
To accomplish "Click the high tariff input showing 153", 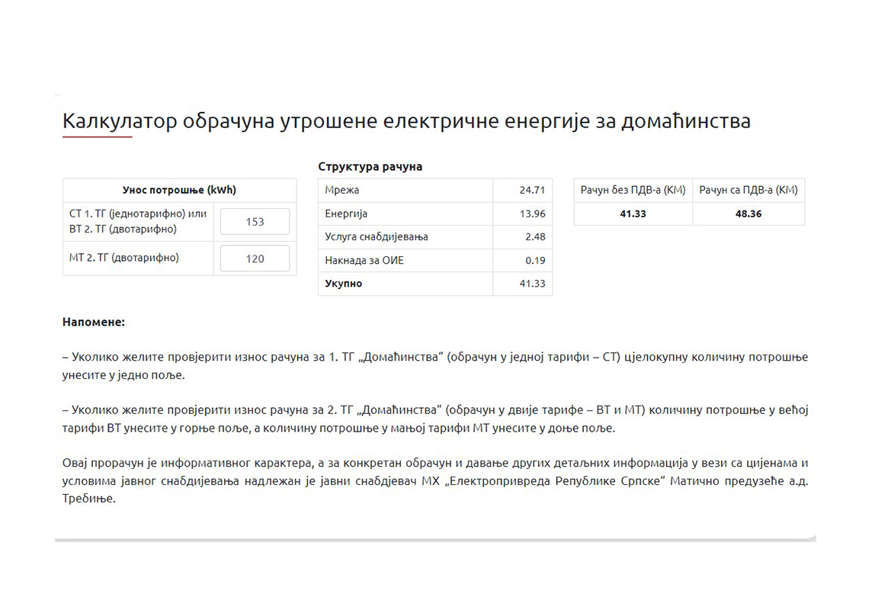I will pos(254,222).
